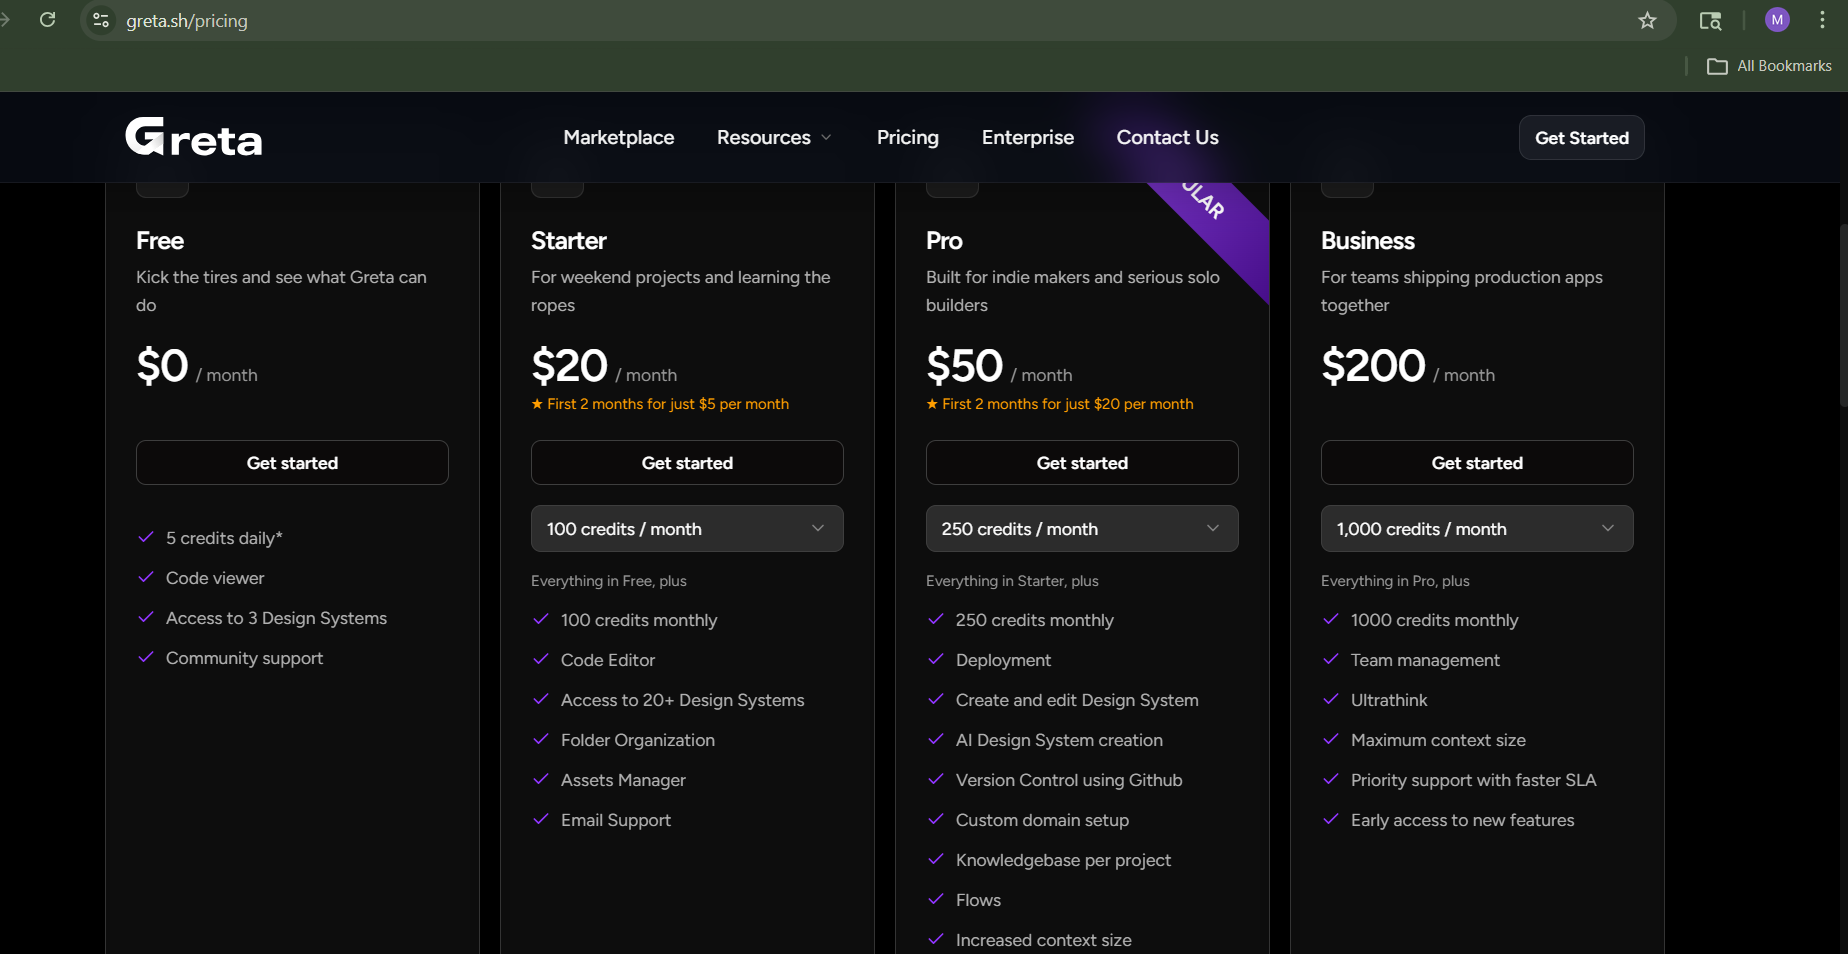Click the Starter $5 per month promo text
The width and height of the screenshot is (1848, 954).
(x=660, y=404)
